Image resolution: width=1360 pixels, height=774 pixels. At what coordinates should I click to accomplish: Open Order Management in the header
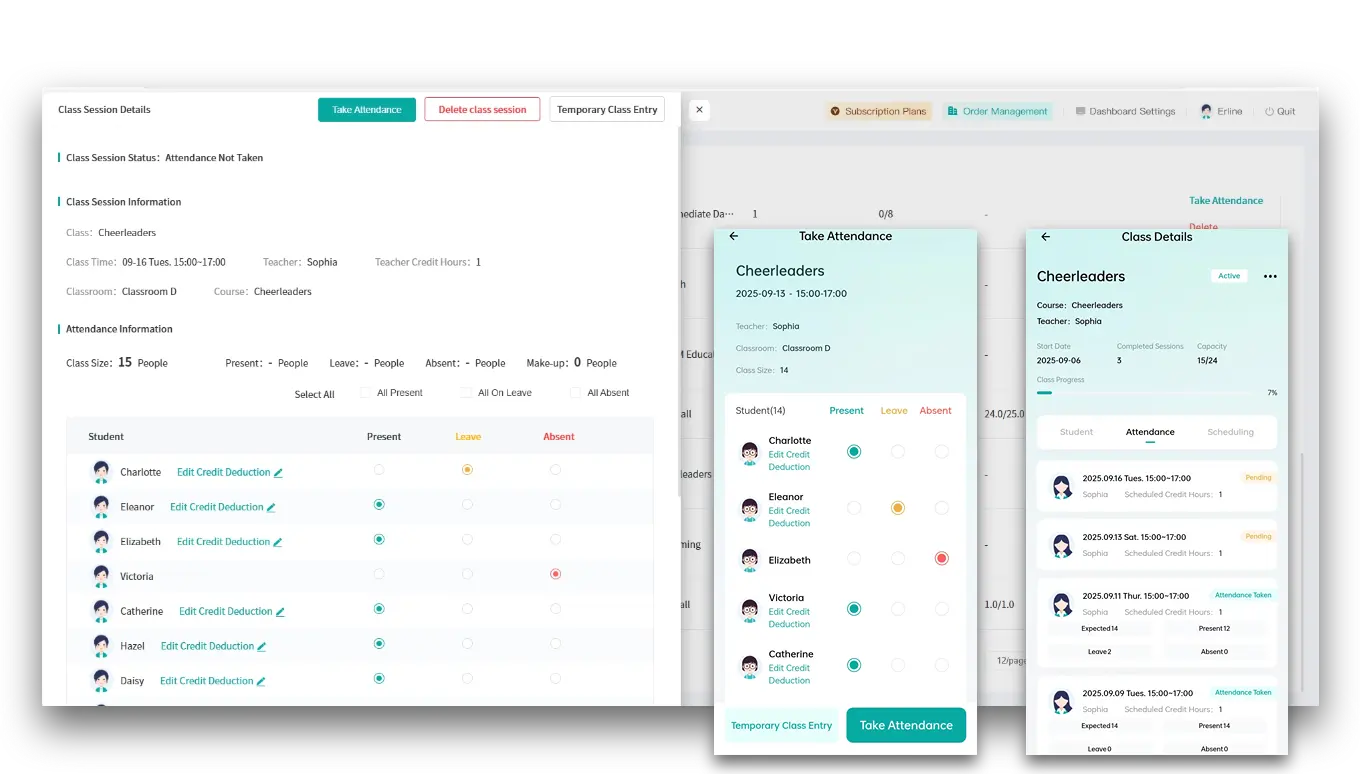(x=997, y=111)
